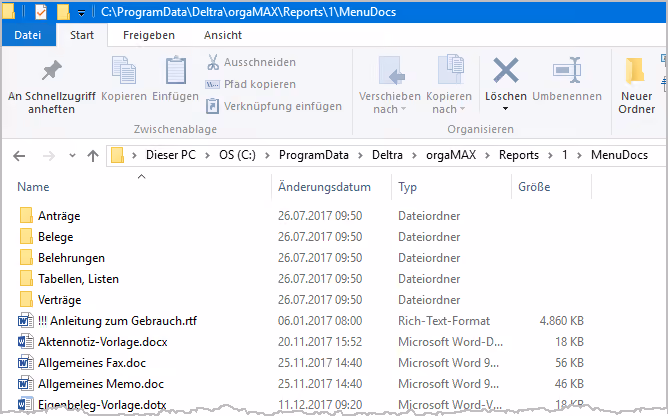Select Allgemeines Memo.doc file icon
The height and width of the screenshot is (416, 668).
(x=26, y=384)
